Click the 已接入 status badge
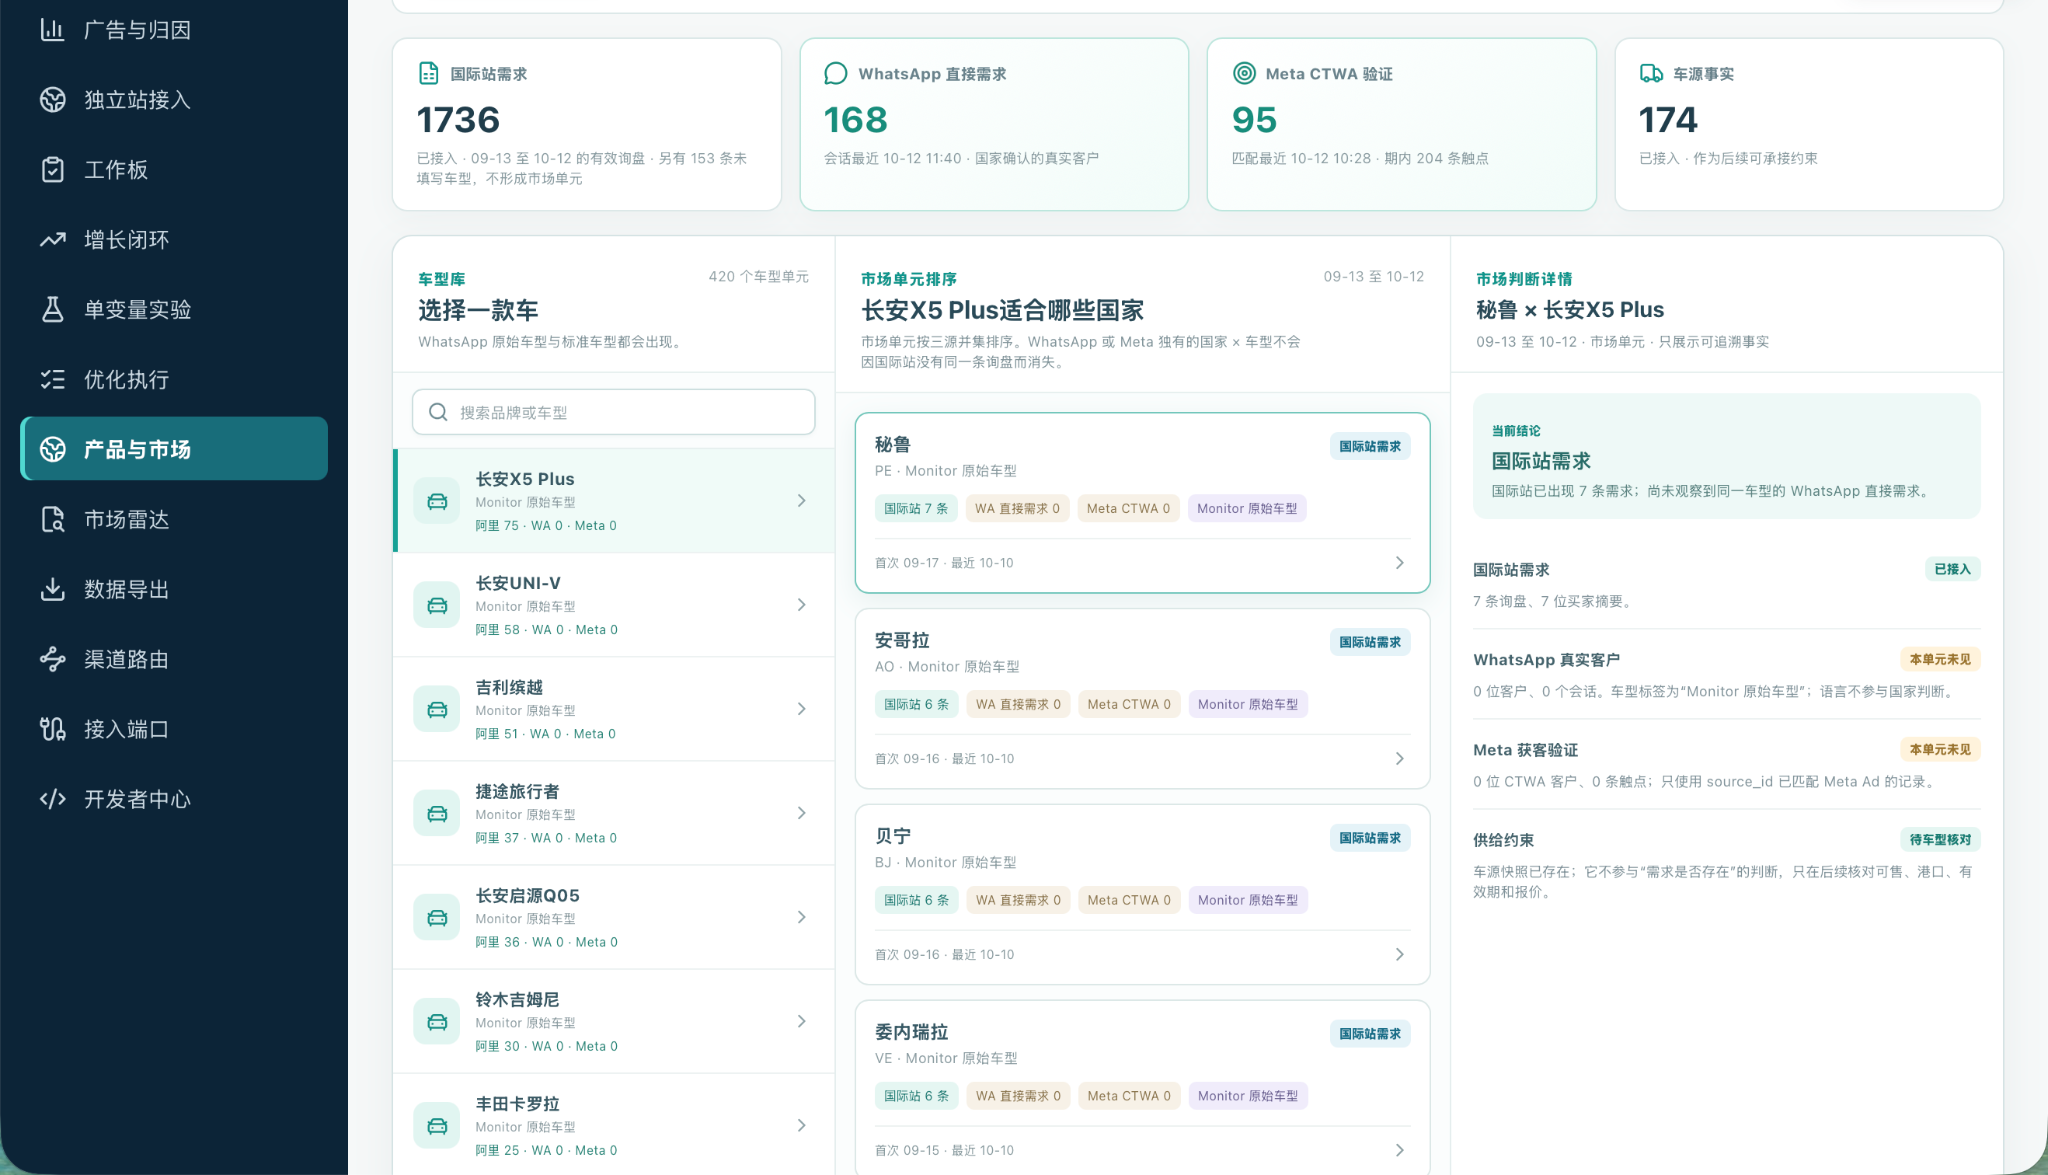The image size is (2048, 1175). pyautogui.click(x=1952, y=569)
